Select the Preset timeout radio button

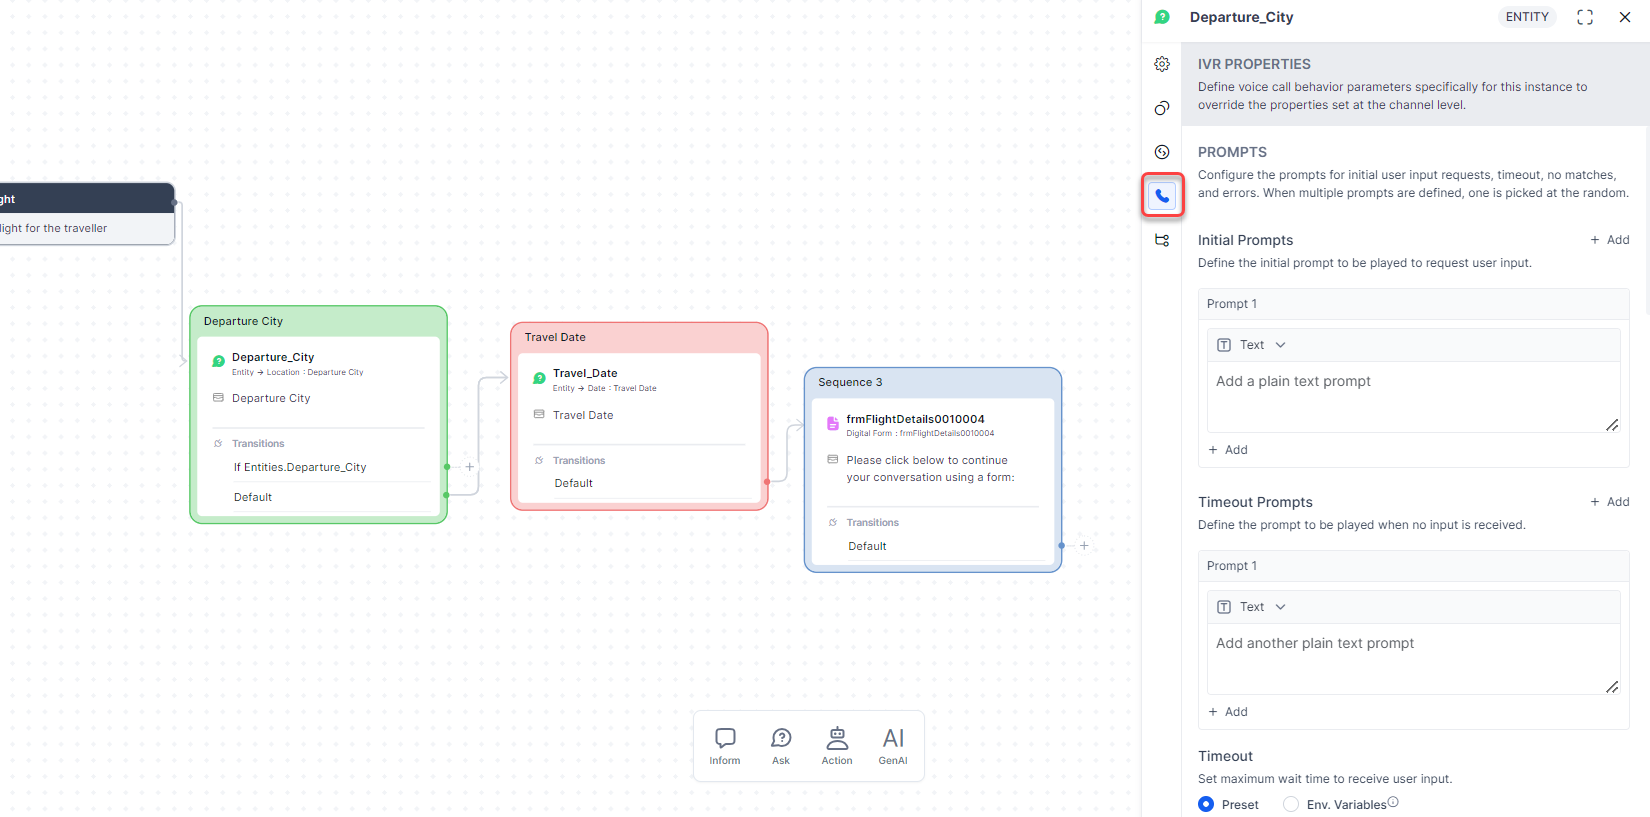[1207, 804]
